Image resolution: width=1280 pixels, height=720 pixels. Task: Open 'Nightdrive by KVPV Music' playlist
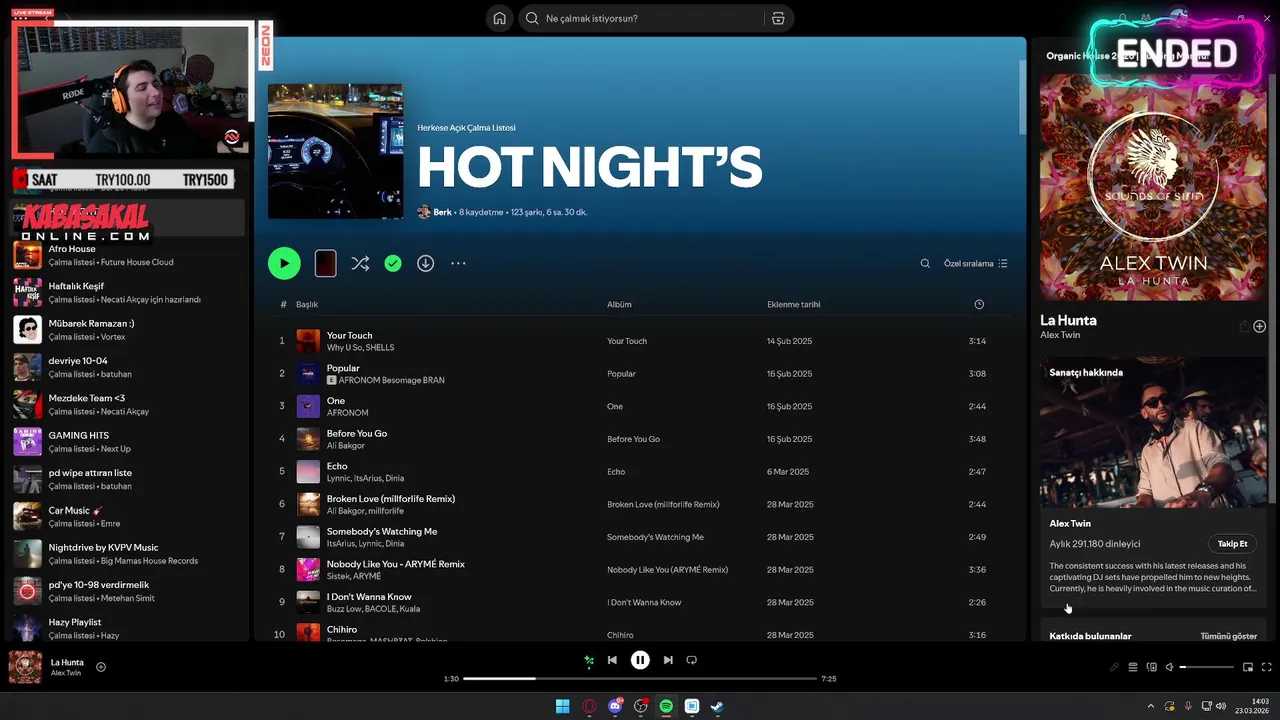[x=128, y=554]
